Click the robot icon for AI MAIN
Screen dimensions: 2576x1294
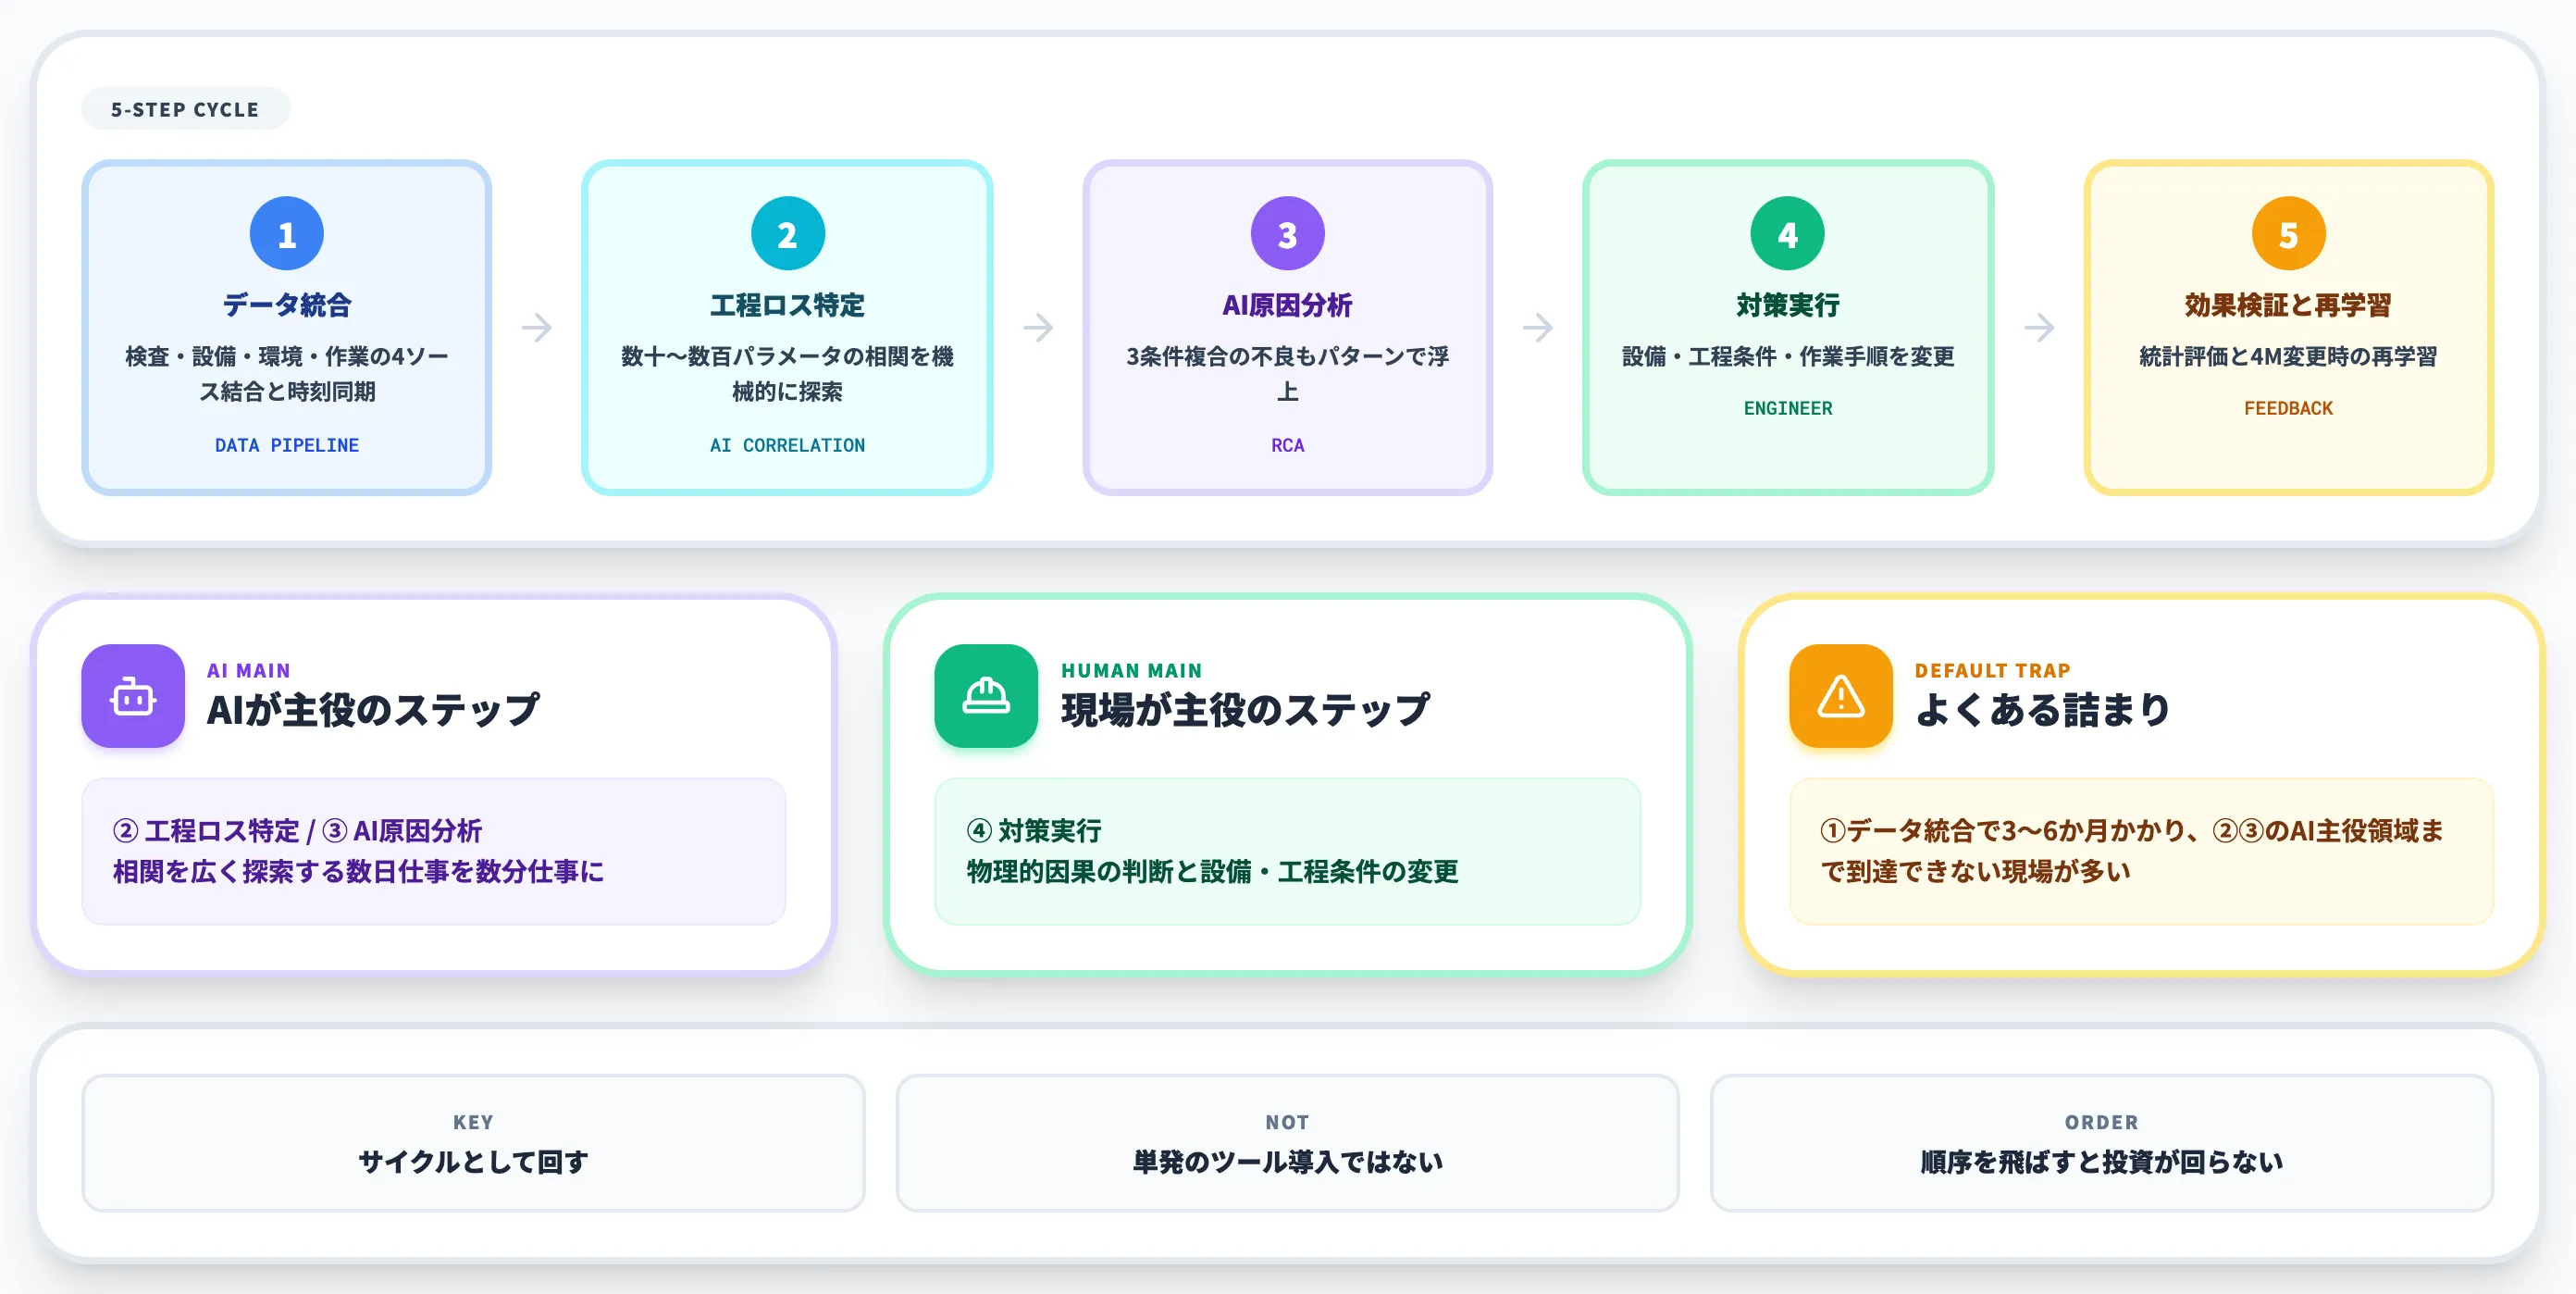[133, 696]
